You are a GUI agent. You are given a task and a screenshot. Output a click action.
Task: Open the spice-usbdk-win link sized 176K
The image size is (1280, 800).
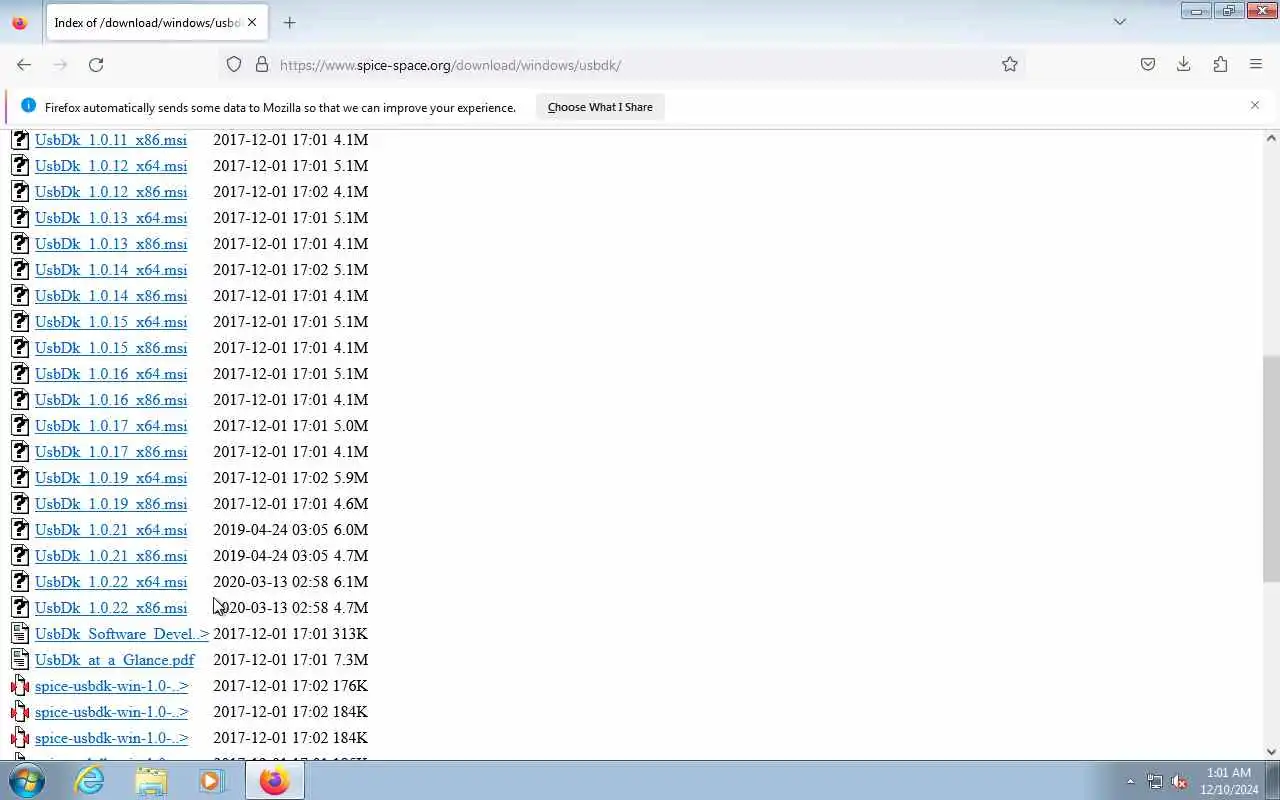[x=111, y=686]
